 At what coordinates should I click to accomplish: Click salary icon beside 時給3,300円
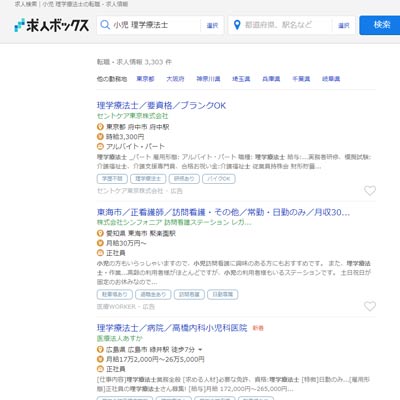coord(100,137)
